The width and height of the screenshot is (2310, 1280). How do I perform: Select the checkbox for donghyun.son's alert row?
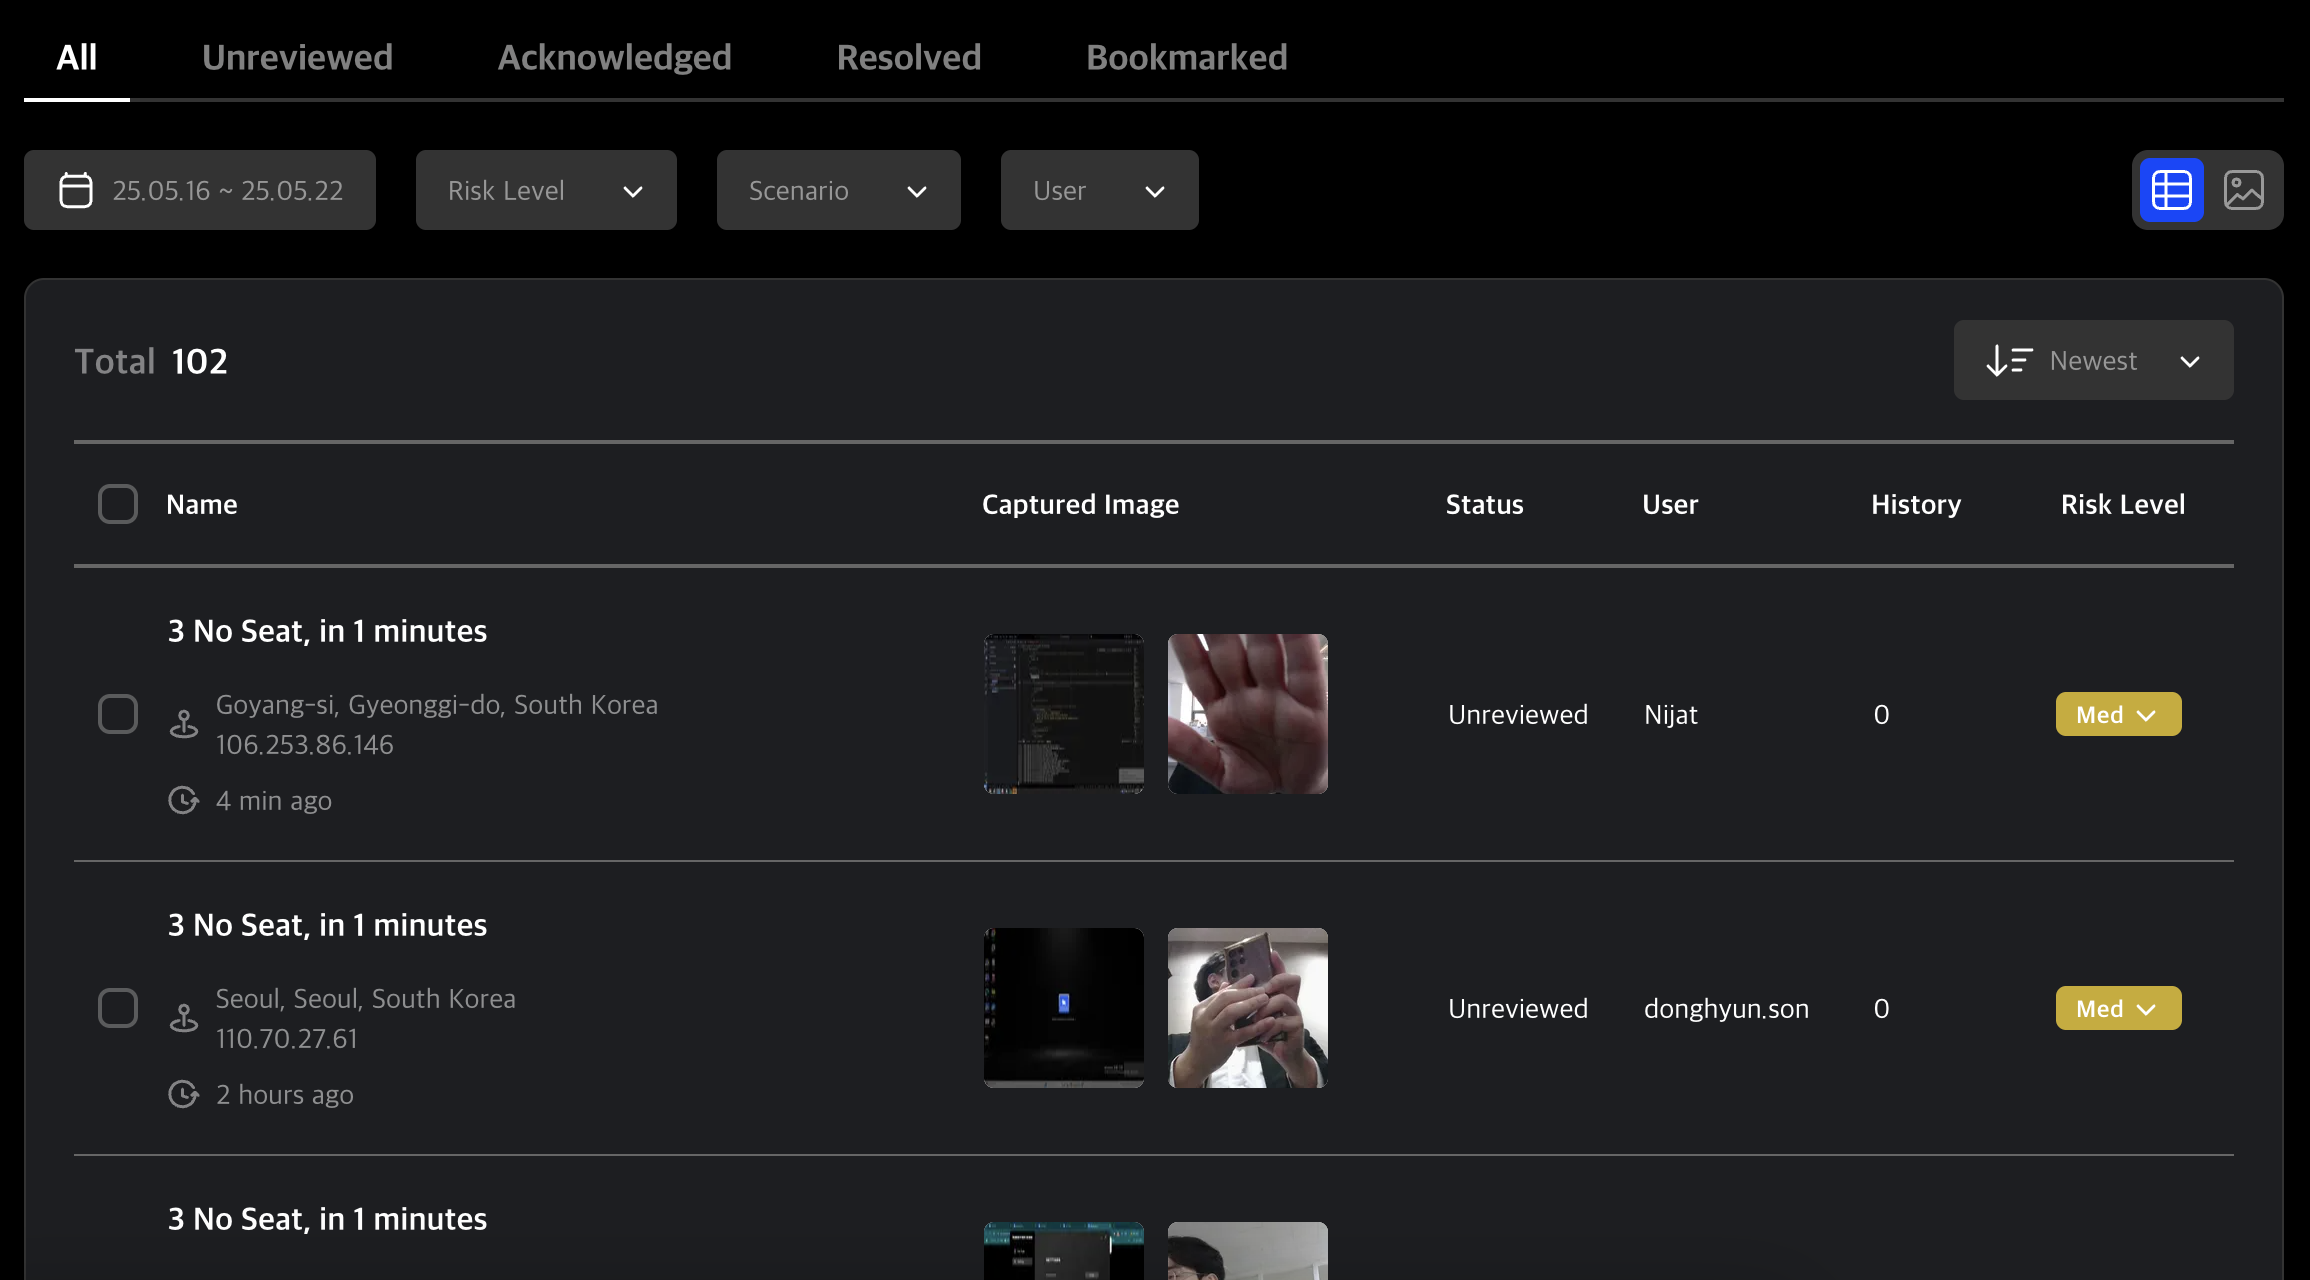point(118,1008)
